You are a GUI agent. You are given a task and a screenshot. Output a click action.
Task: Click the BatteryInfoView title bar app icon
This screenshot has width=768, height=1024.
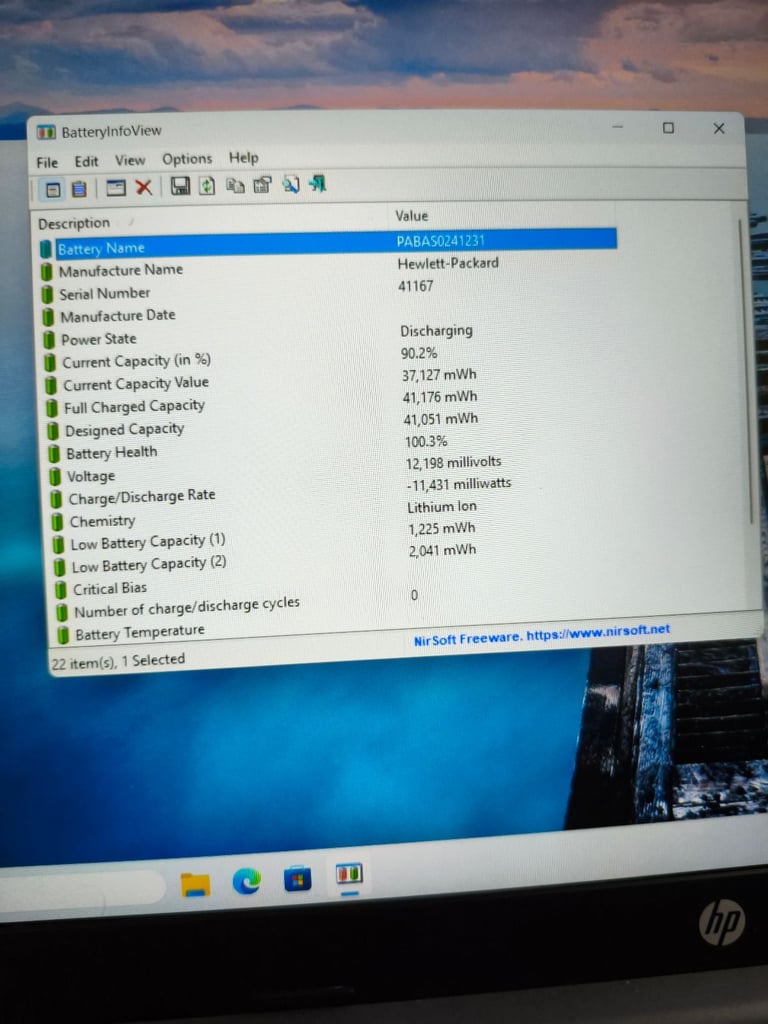click(46, 133)
